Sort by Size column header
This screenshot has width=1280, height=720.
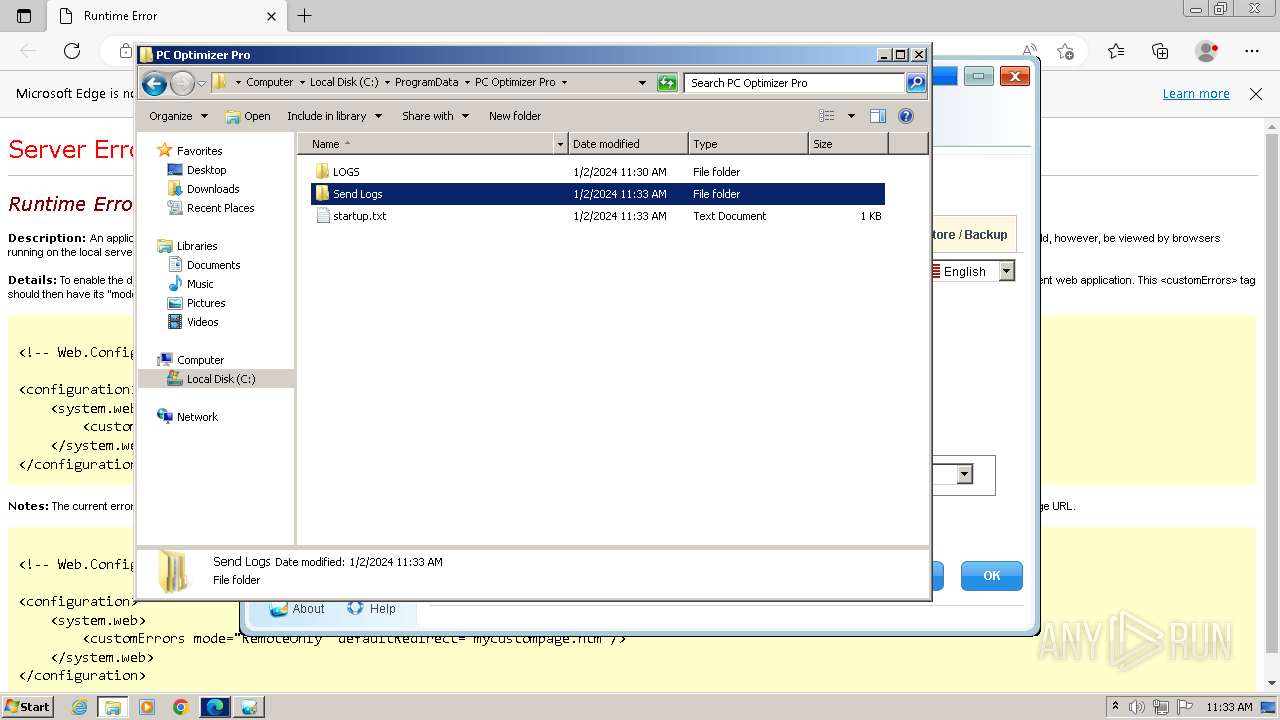848,144
